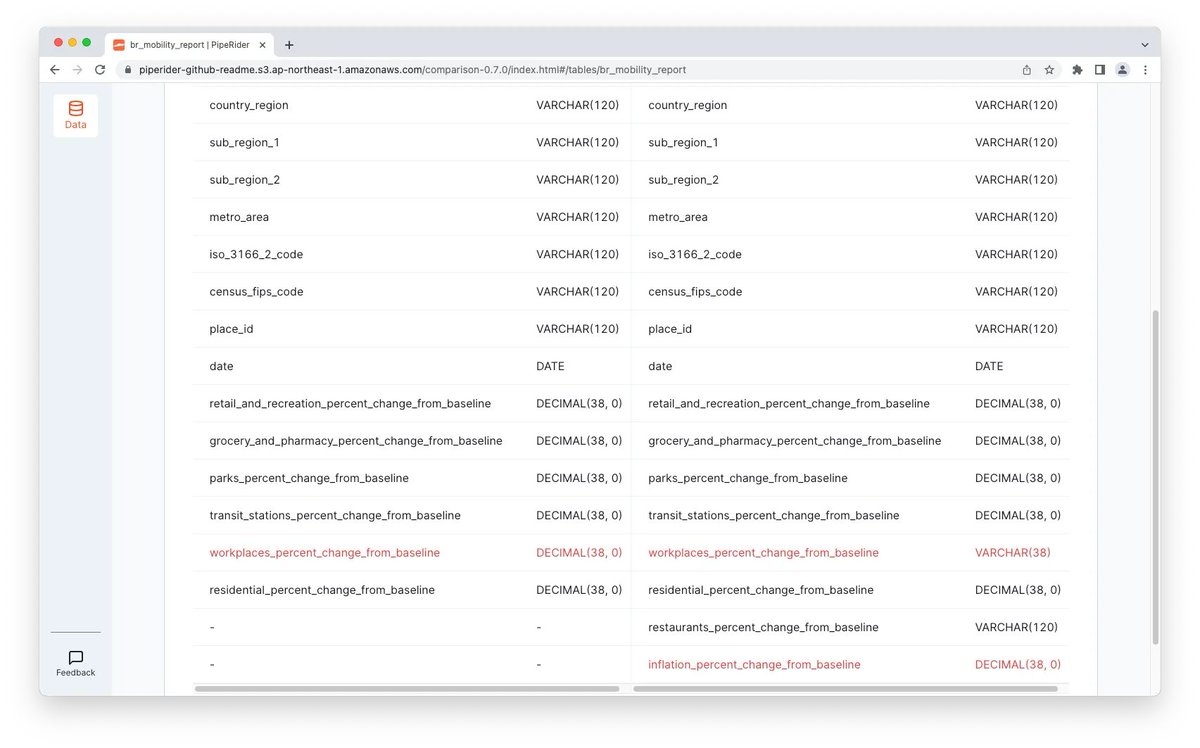Viewport: 1200px width, 748px height.
Task: Bookmark this page with star icon
Action: (x=1049, y=70)
